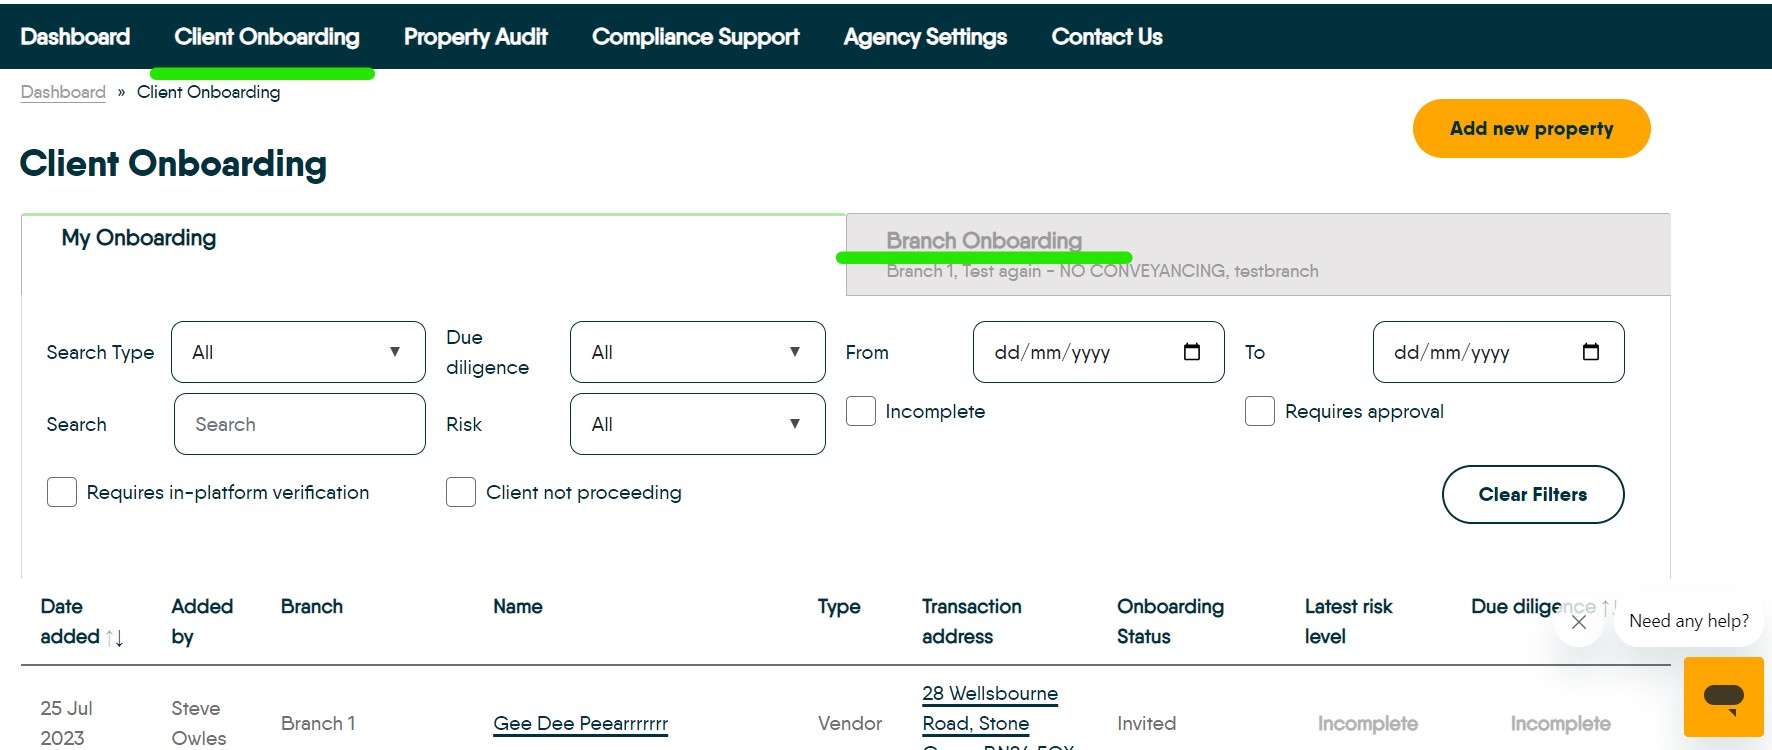1772x750 pixels.
Task: Click the Transaction address column header
Action: point(971,621)
